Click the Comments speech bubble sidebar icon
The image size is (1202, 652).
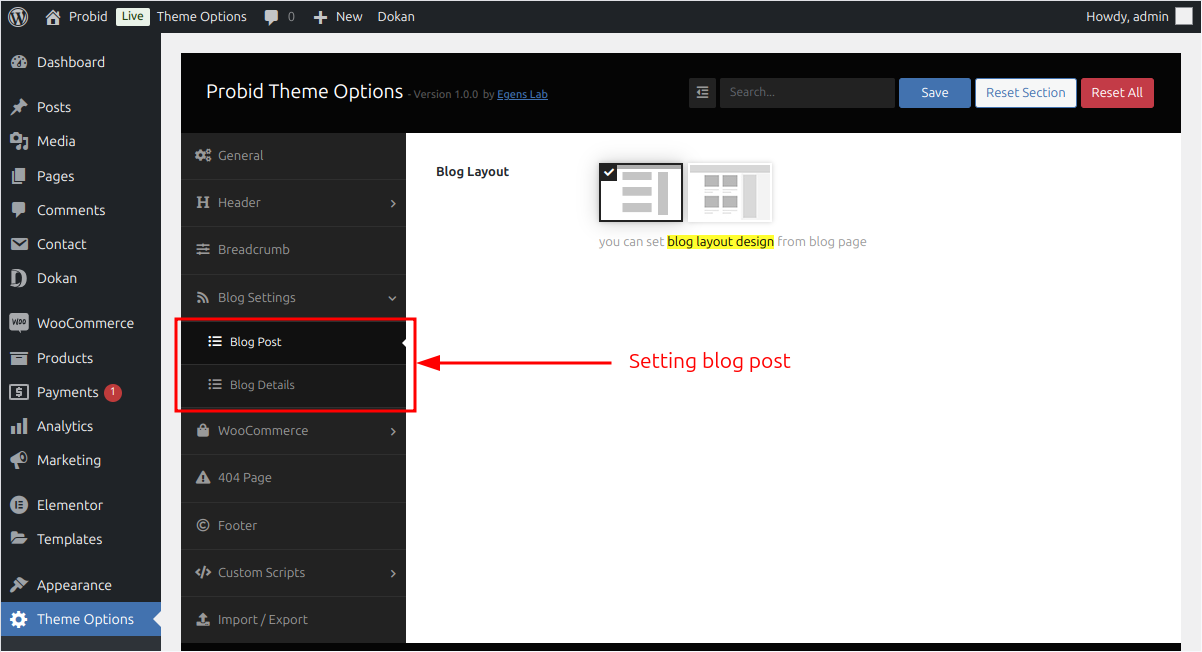pyautogui.click(x=19, y=210)
